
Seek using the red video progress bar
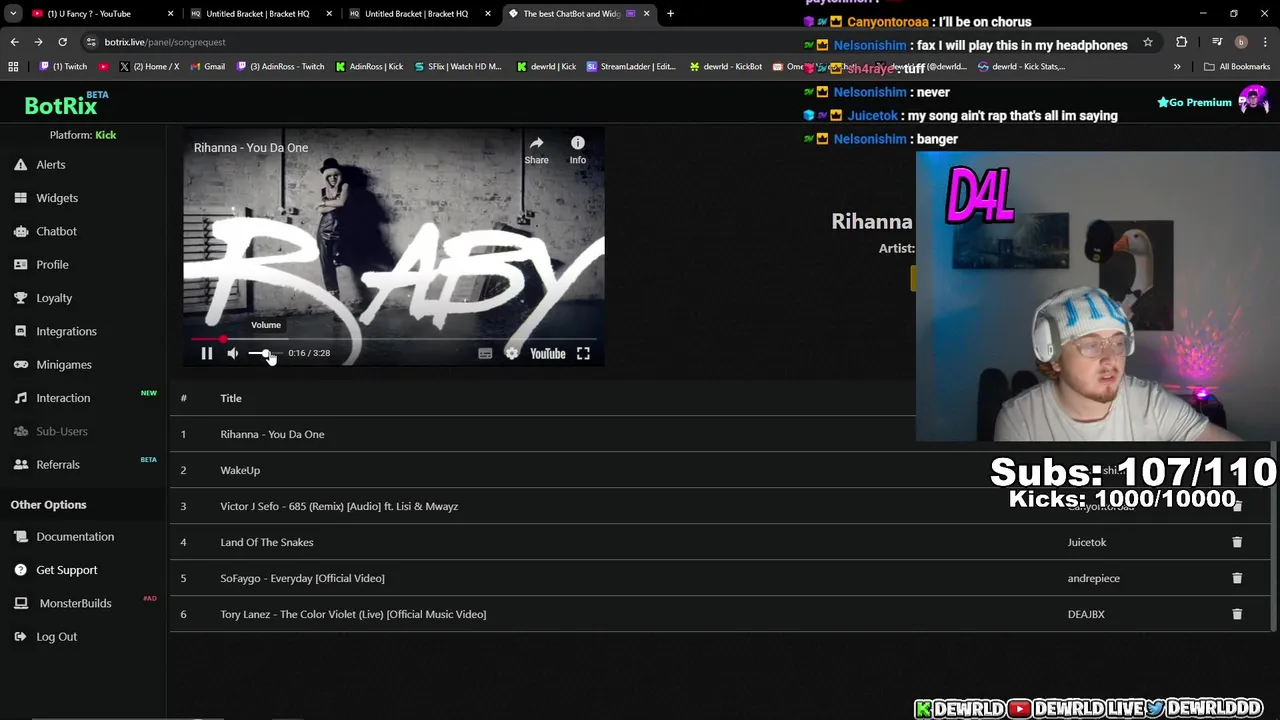(x=394, y=340)
